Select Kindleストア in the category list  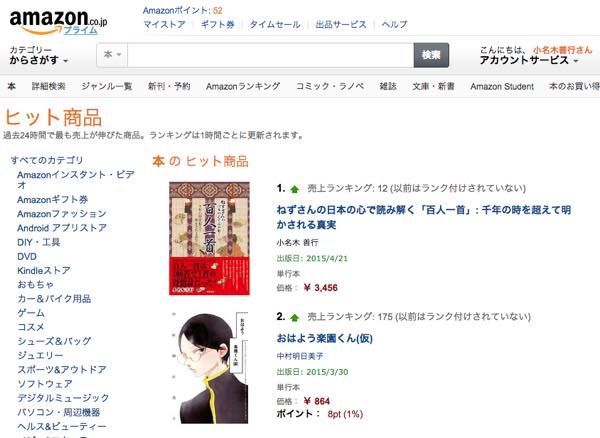[44, 270]
